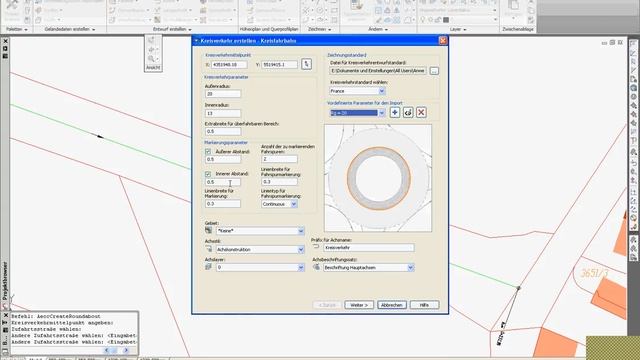Open the Projektbrowser vertical tab
This screenshot has width=640, height=360.
coord(5,281)
